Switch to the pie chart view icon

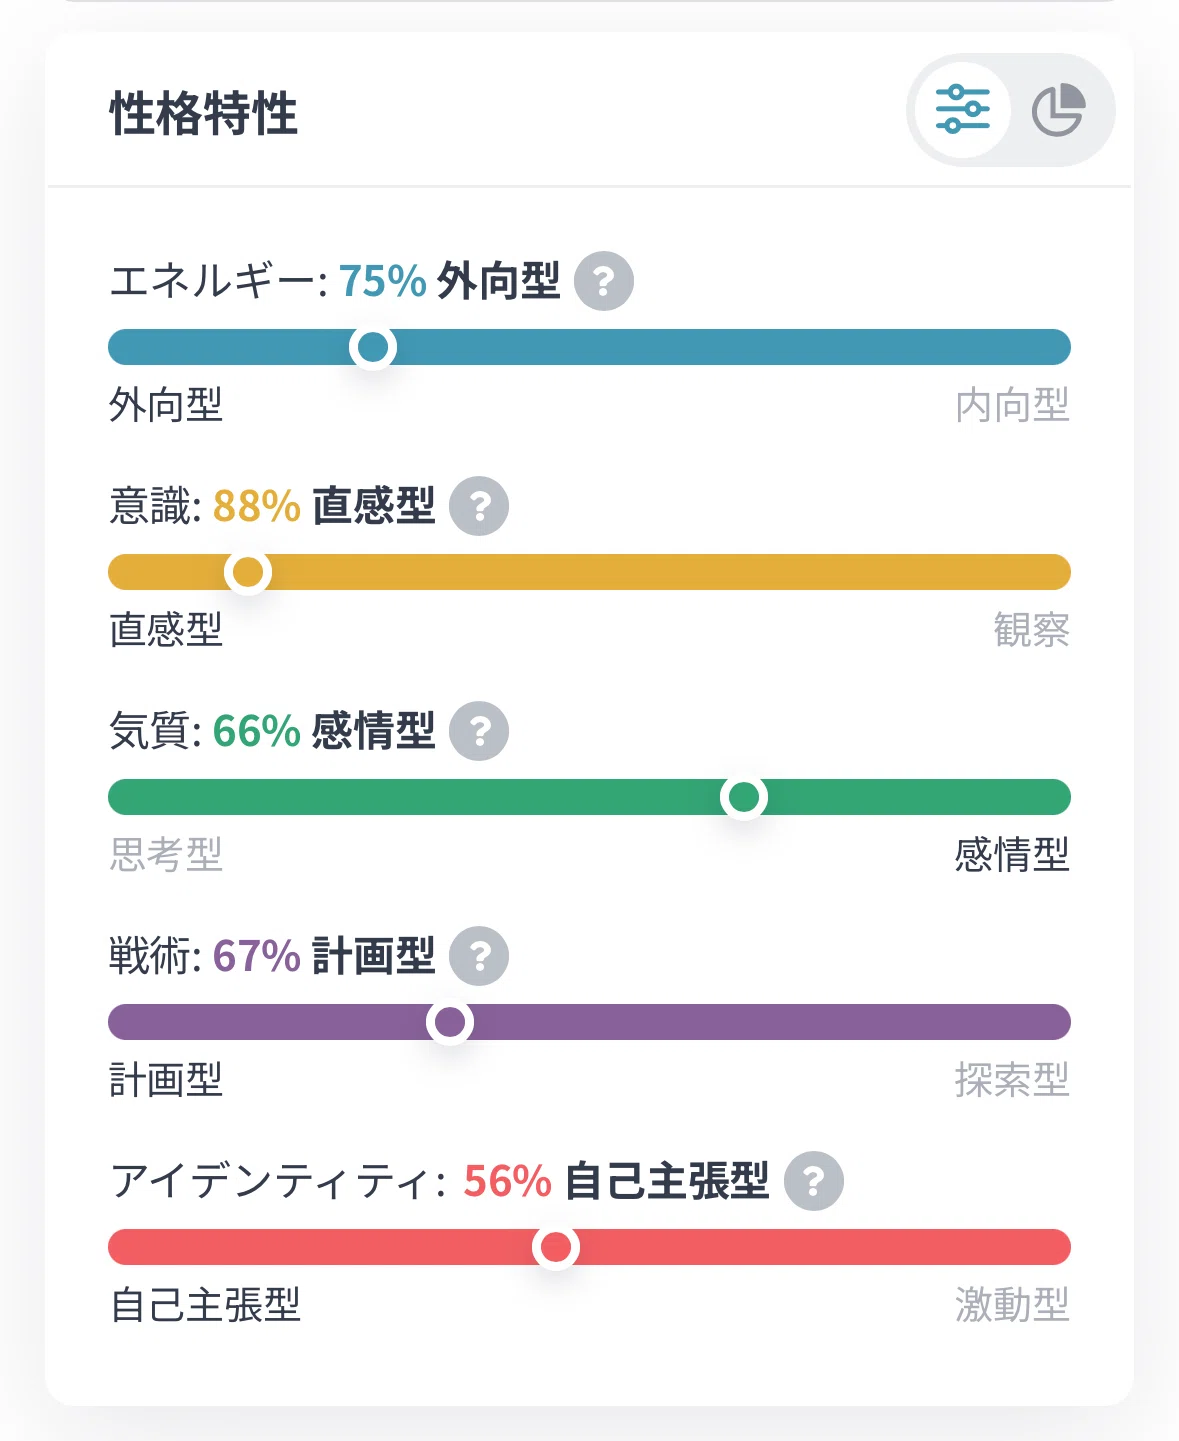tap(1058, 110)
